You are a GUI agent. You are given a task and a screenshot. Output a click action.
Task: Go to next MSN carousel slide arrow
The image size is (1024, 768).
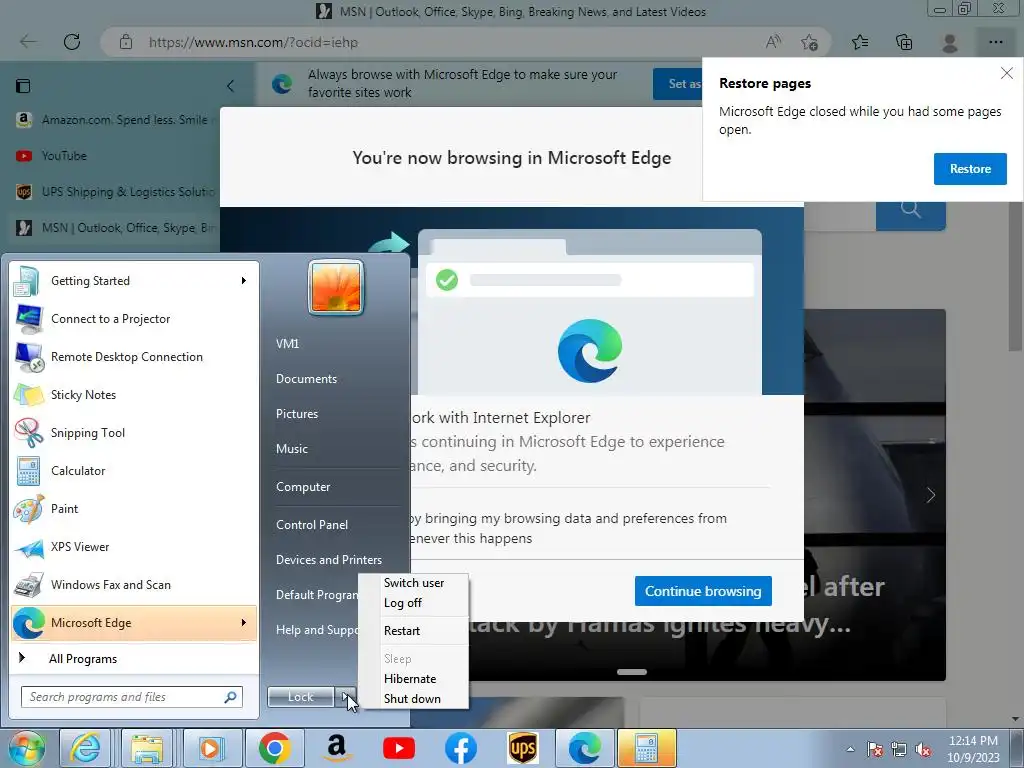point(931,495)
